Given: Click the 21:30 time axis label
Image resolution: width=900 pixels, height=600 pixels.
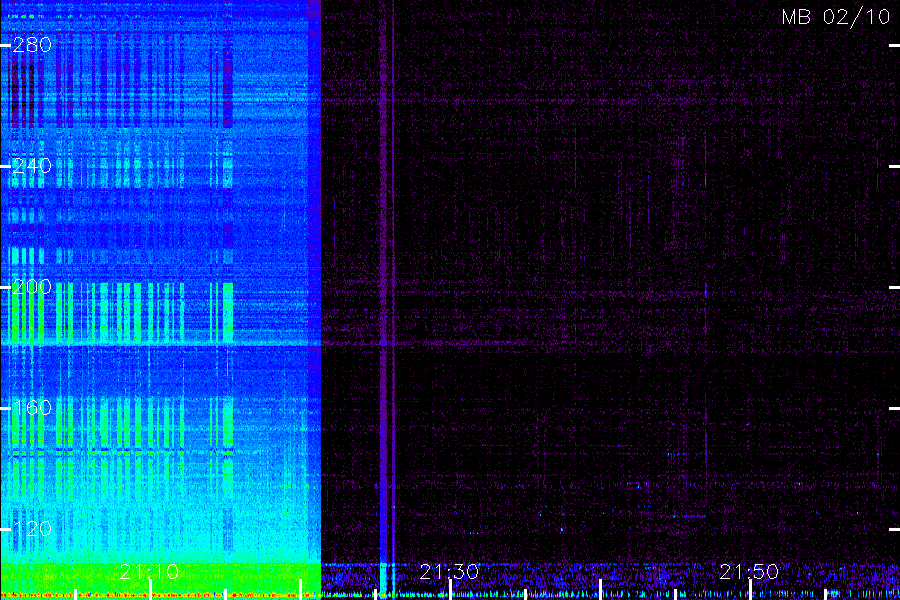Looking at the screenshot, I should [449, 571].
